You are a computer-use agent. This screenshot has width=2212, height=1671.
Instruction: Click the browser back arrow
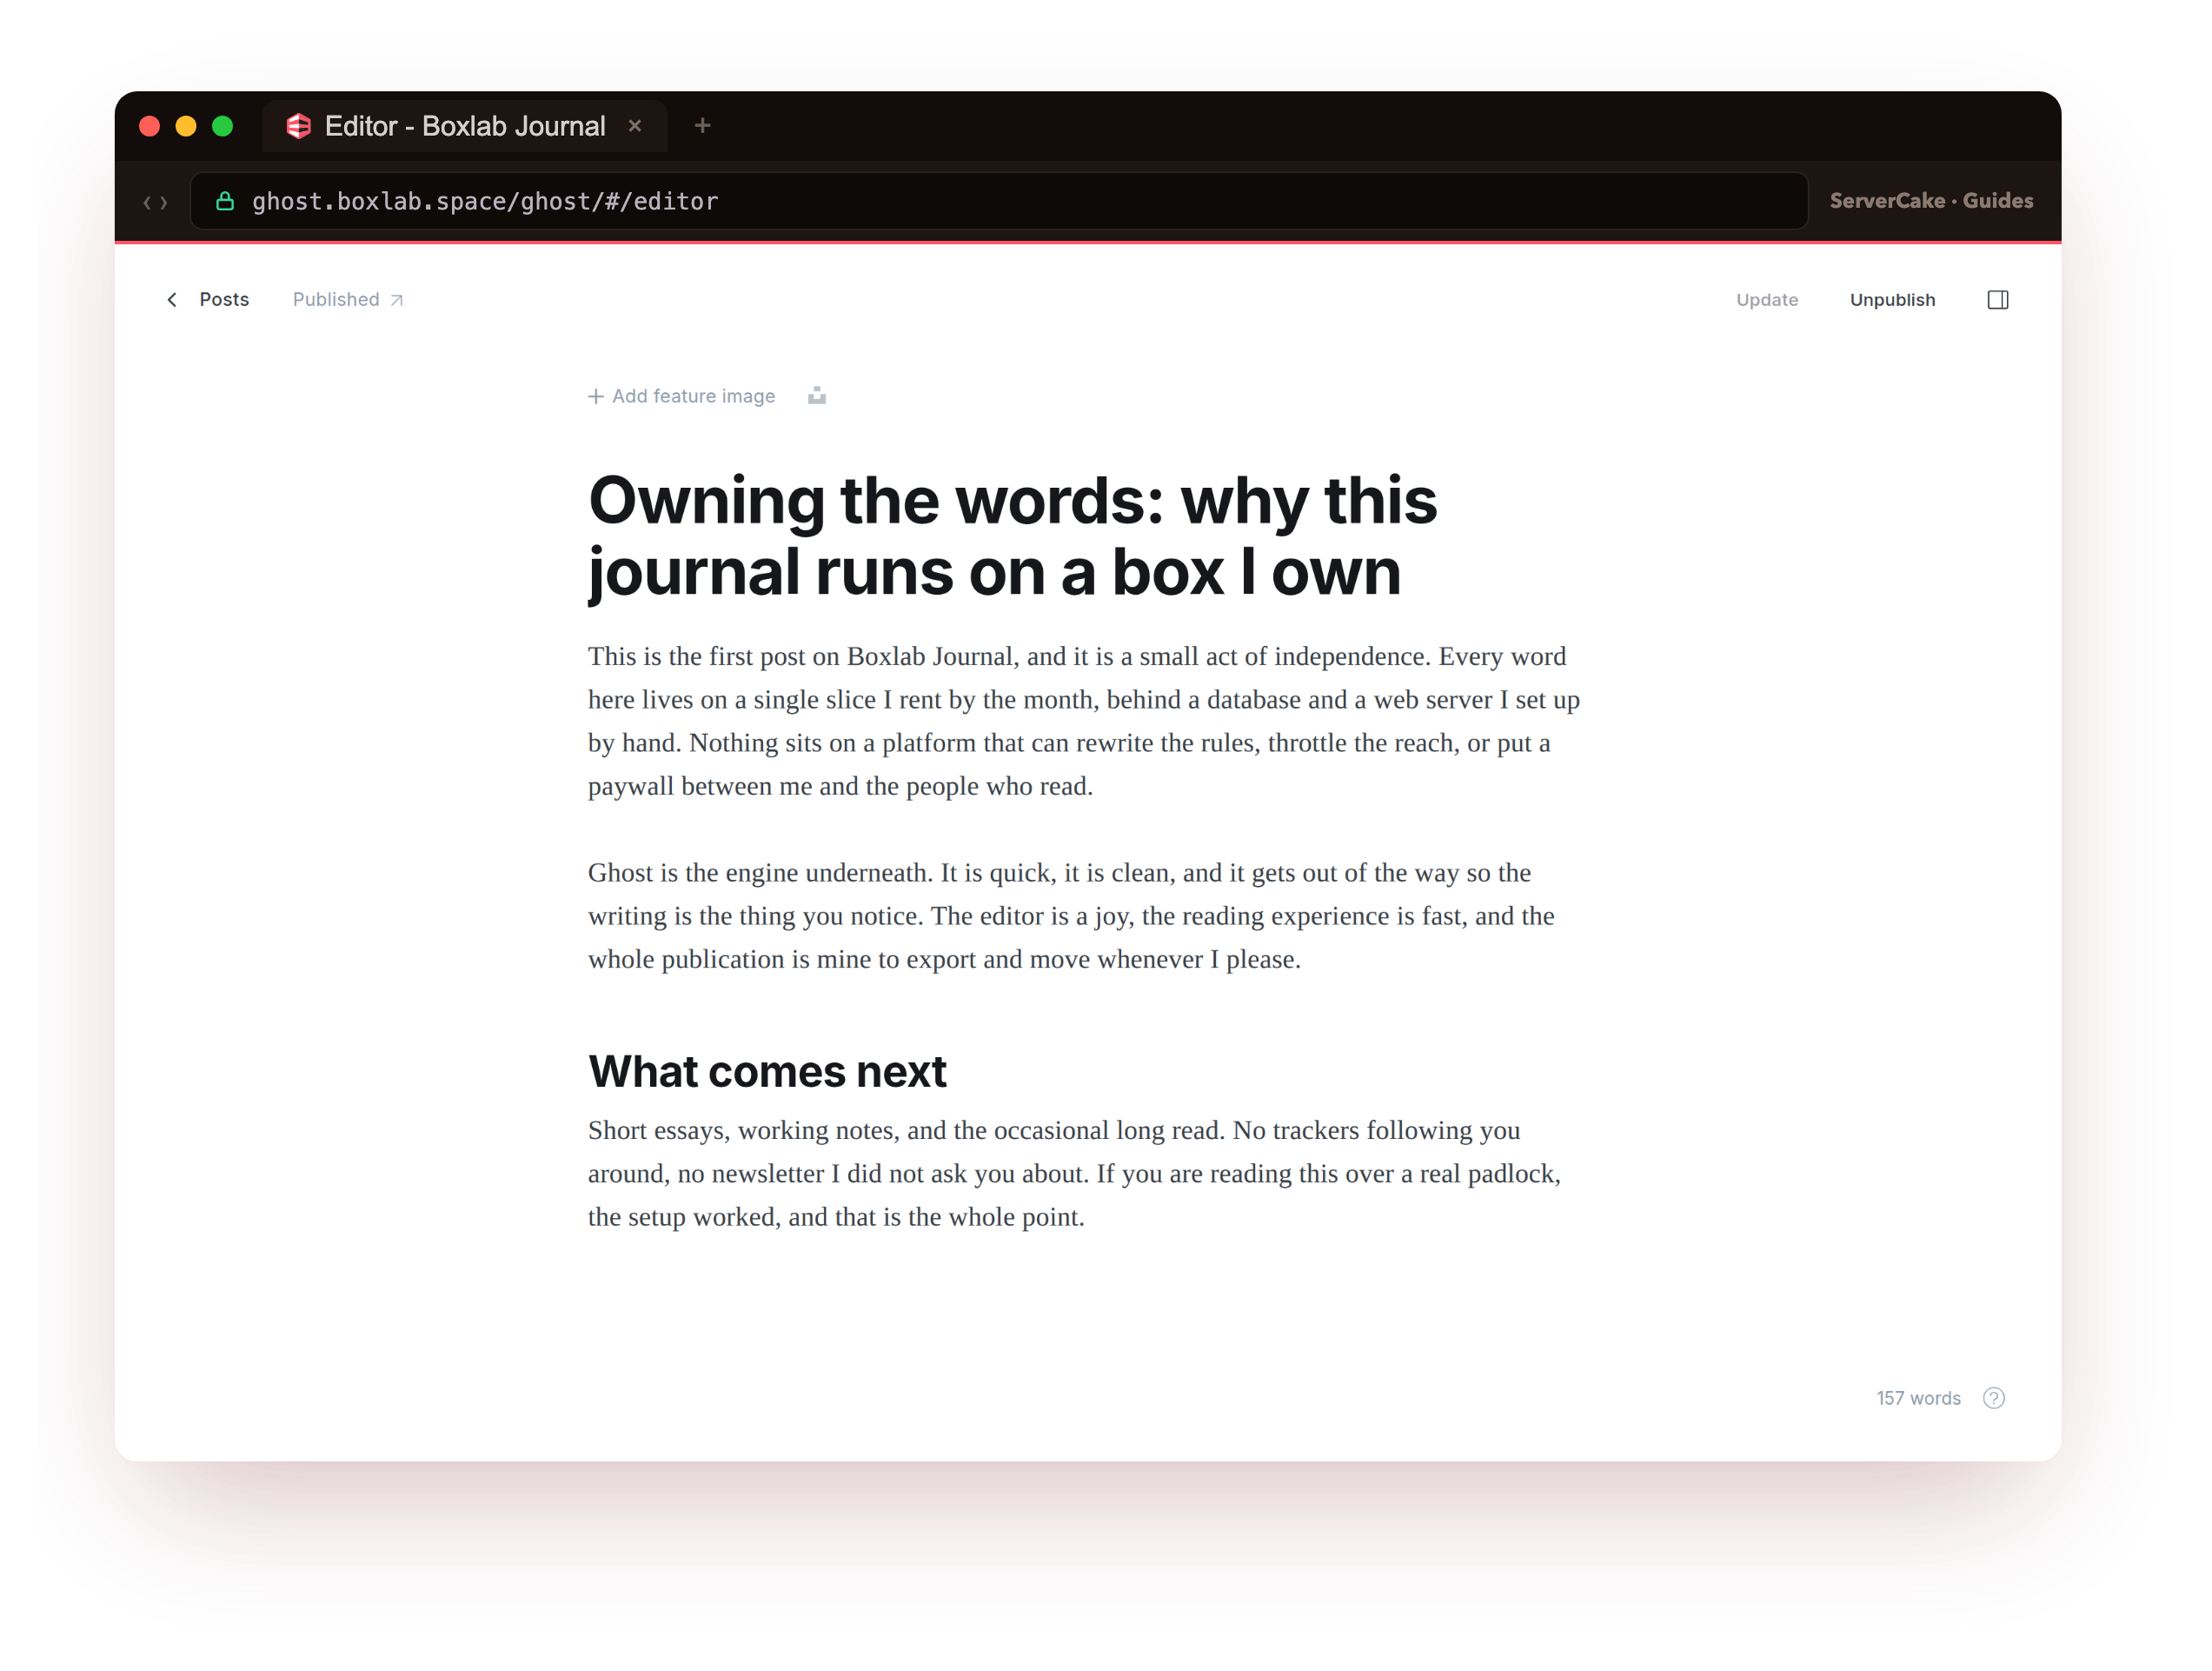[x=148, y=203]
